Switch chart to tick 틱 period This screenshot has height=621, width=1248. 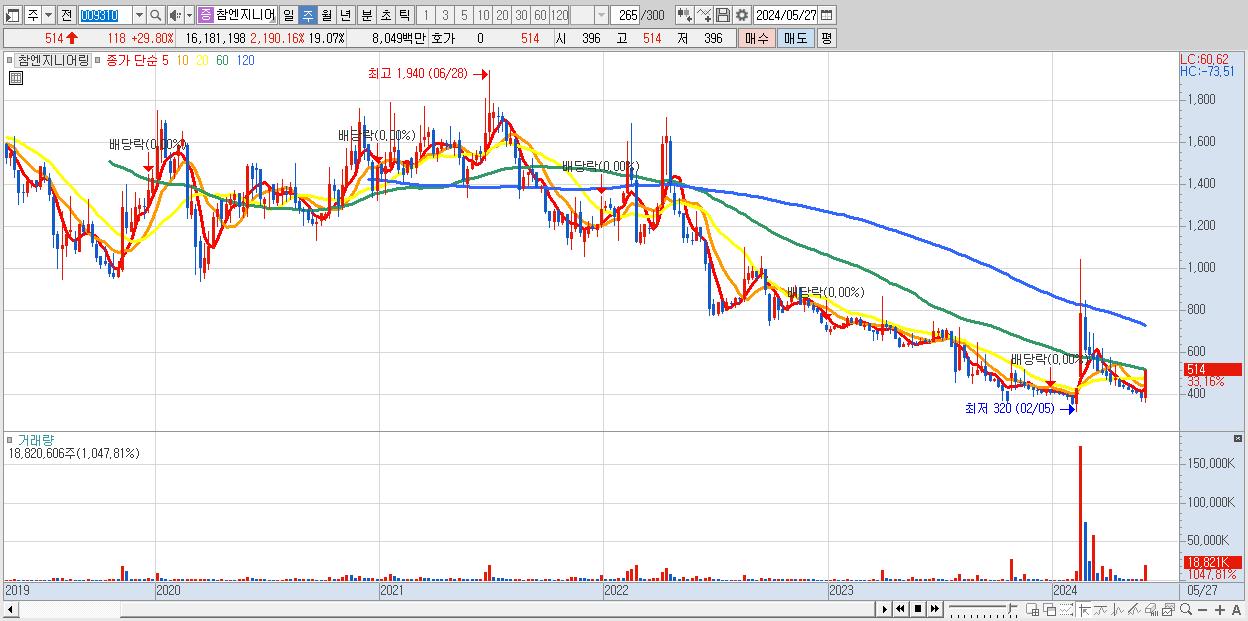tap(404, 15)
